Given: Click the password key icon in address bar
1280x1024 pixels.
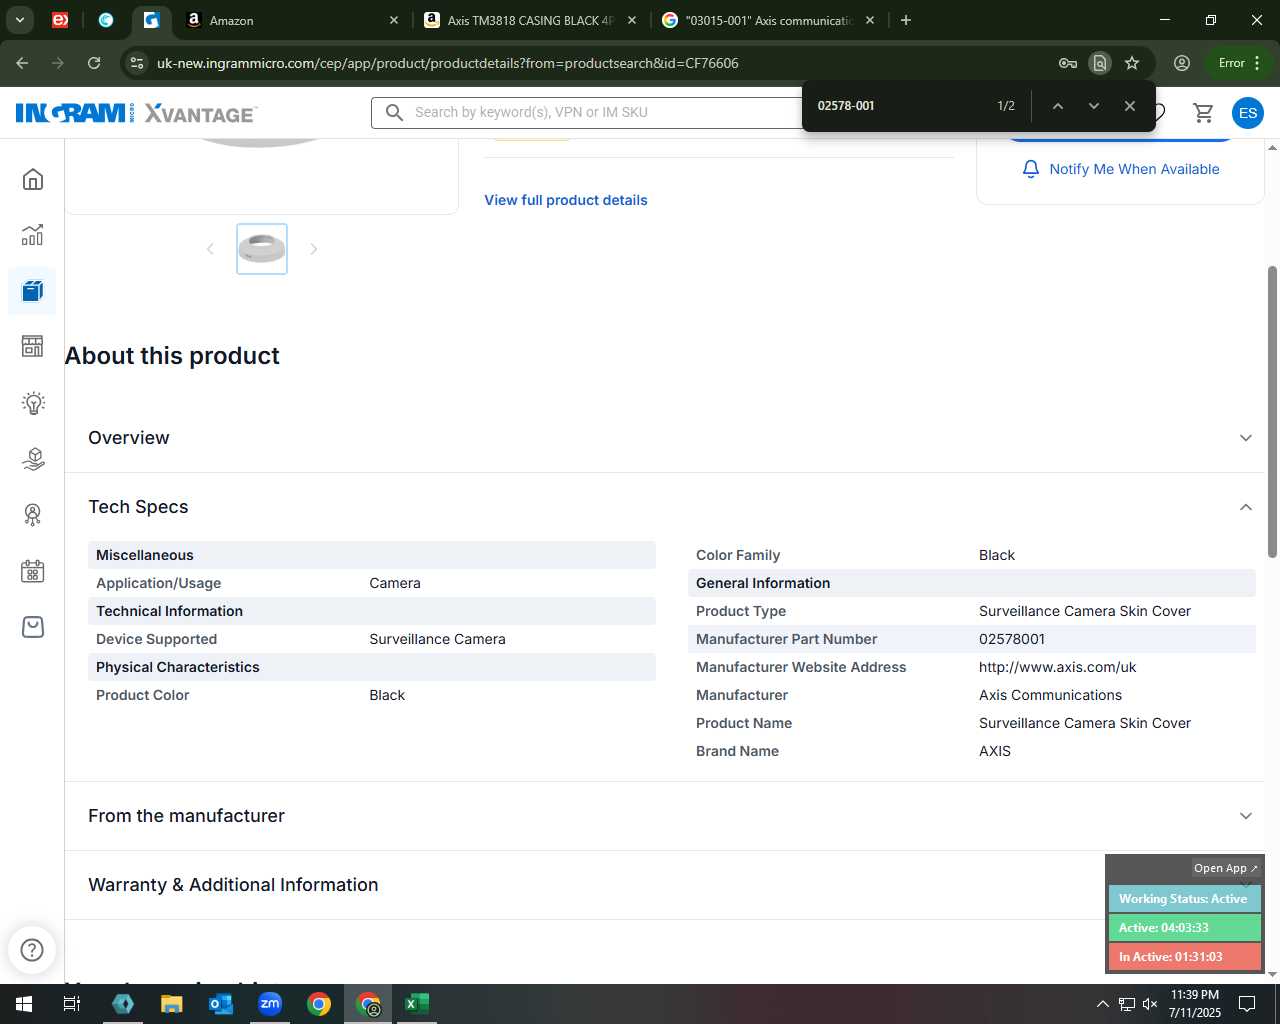Looking at the screenshot, I should tap(1068, 63).
